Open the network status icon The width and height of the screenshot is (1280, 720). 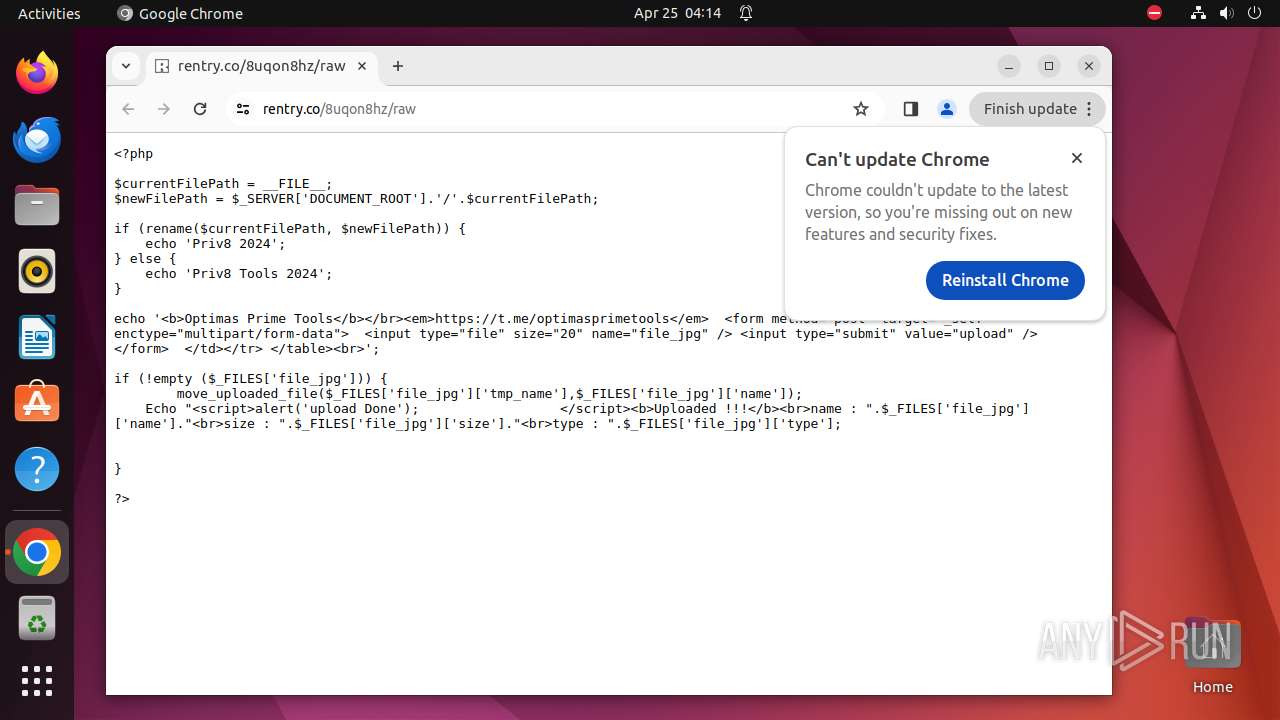[1199, 13]
